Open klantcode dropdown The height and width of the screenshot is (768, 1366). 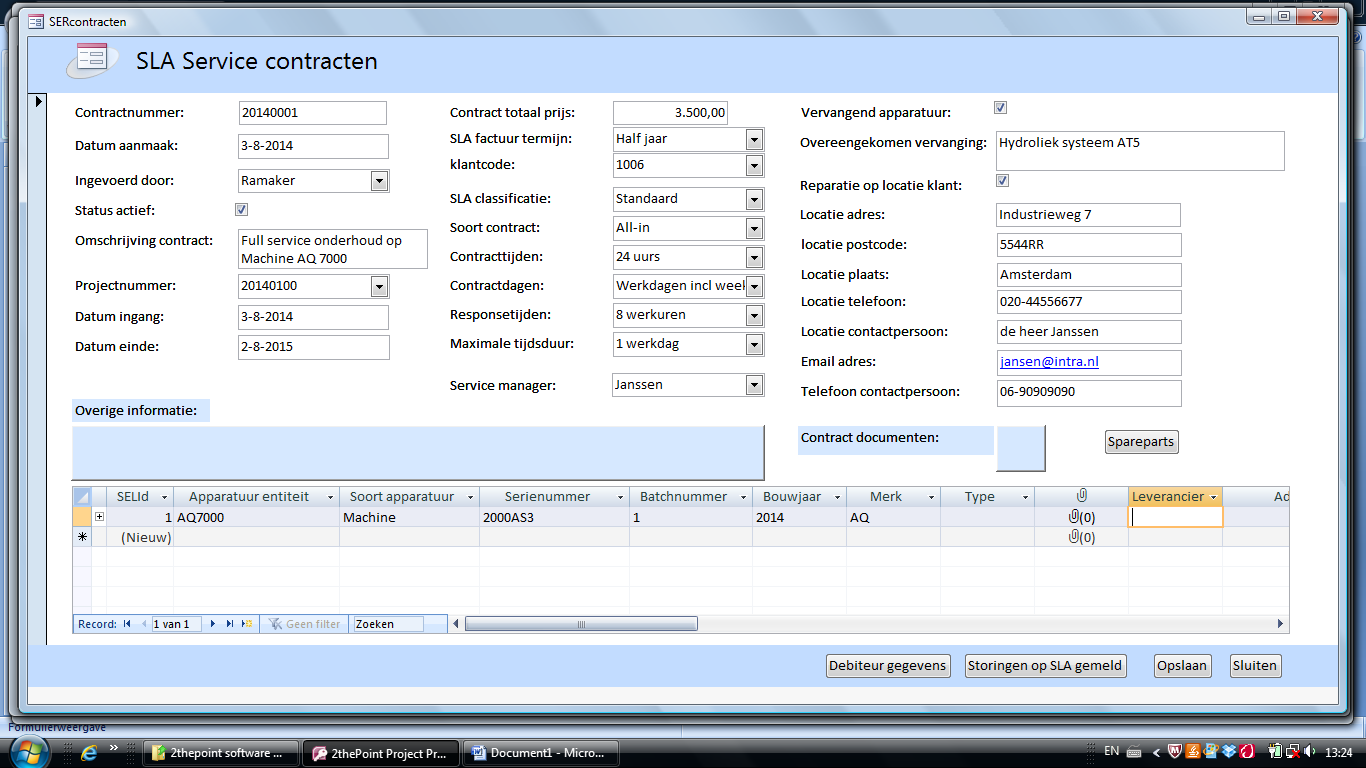click(x=755, y=165)
